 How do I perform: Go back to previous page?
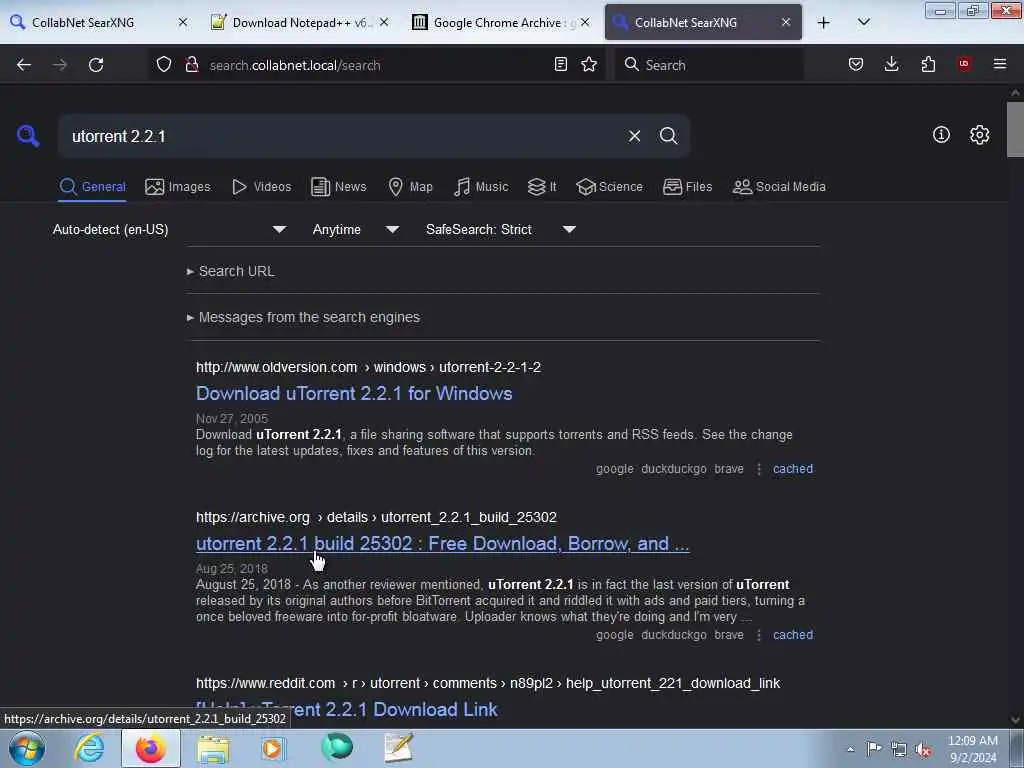pos(24,65)
